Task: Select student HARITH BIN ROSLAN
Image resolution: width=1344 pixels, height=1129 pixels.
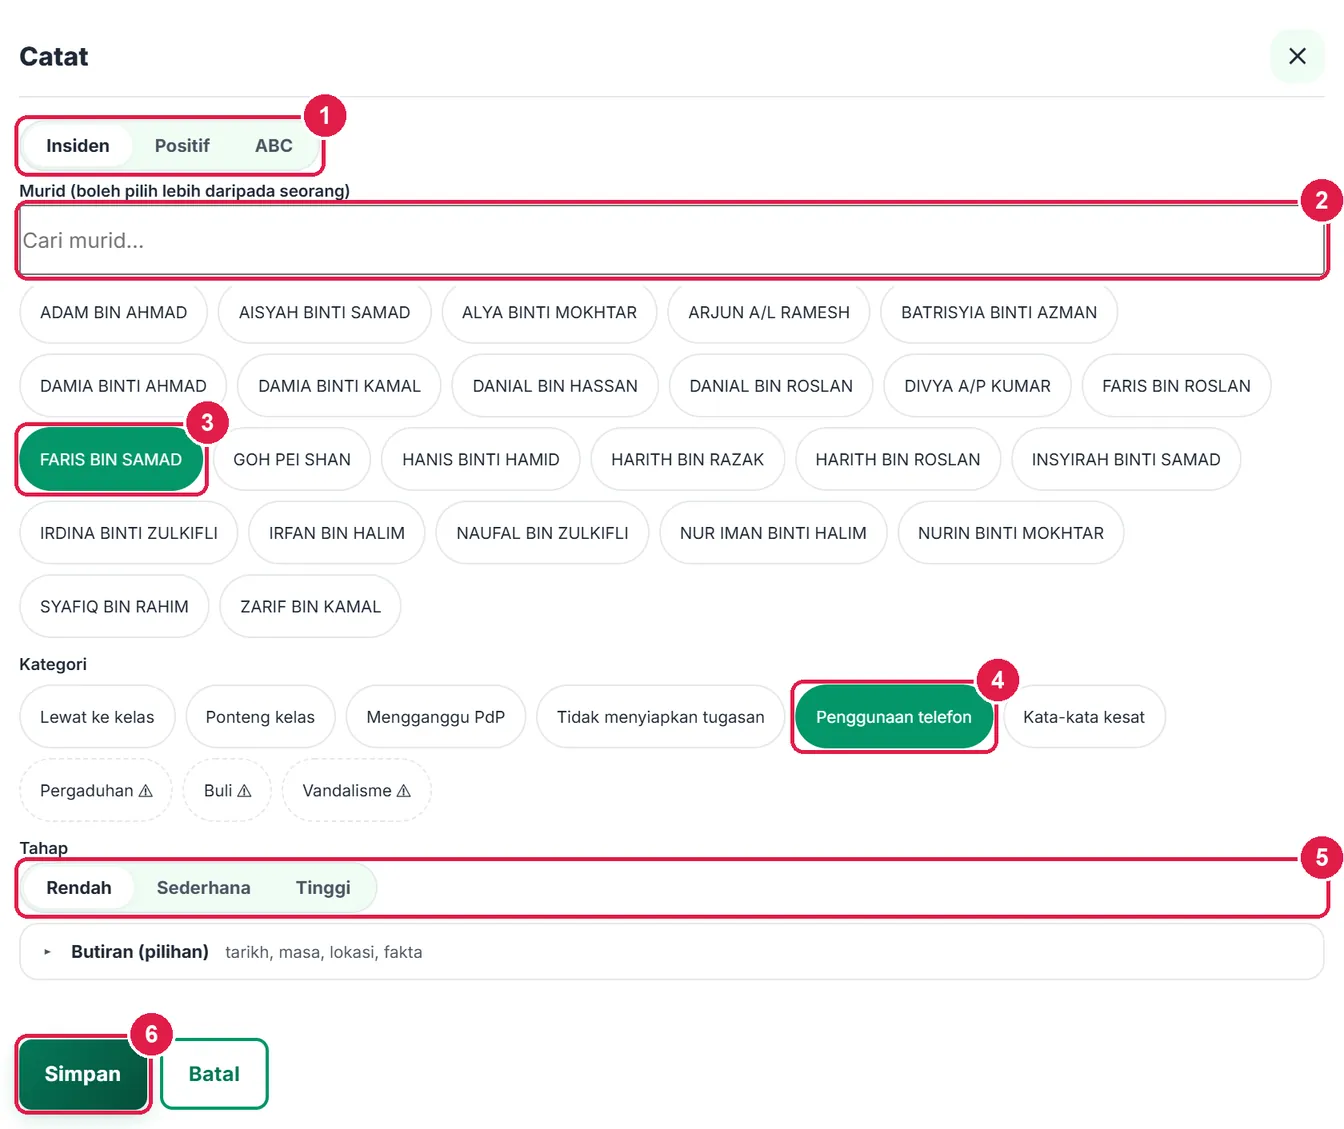Action: pos(898,460)
